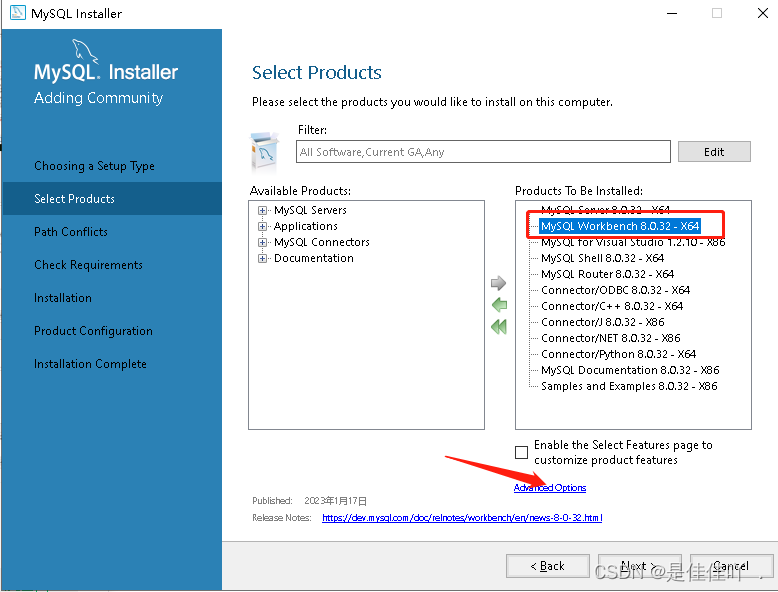778x592 pixels.
Task: Select Connector/ODBC 8.0.32 - X64
Action: tap(615, 290)
